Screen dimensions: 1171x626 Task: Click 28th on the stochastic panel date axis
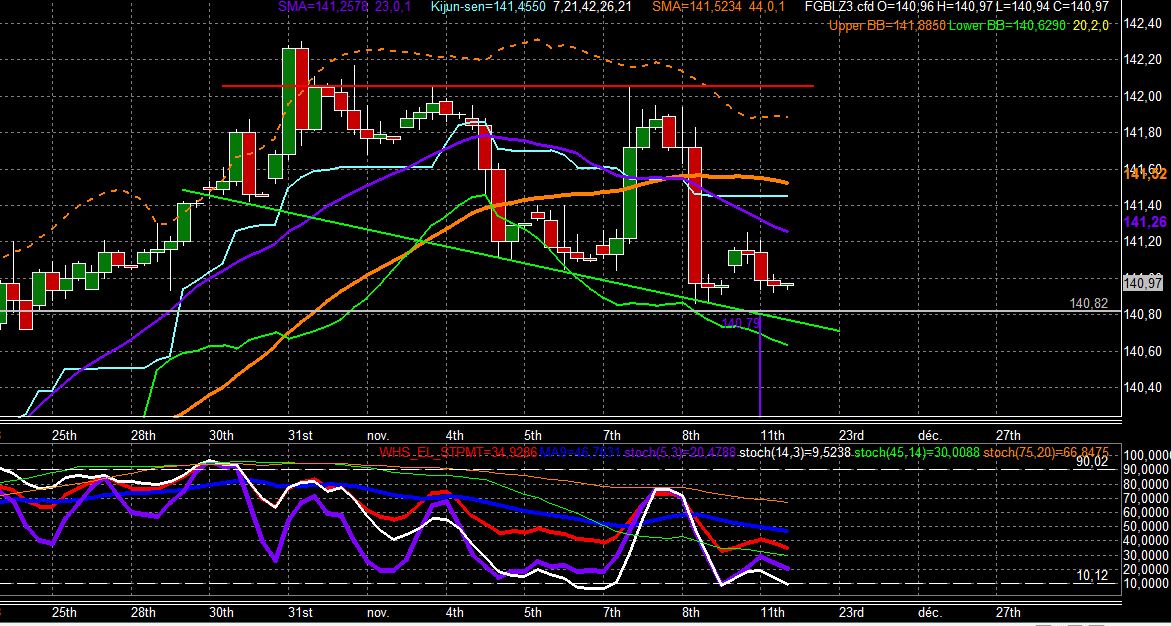click(x=143, y=613)
